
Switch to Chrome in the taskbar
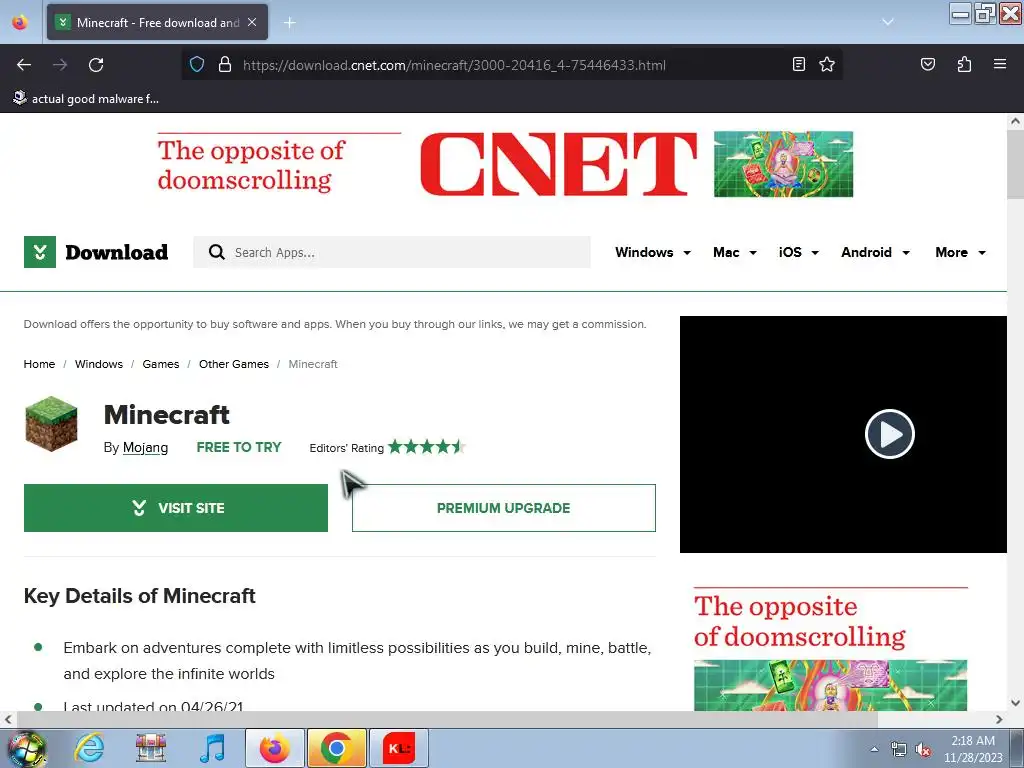click(337, 748)
